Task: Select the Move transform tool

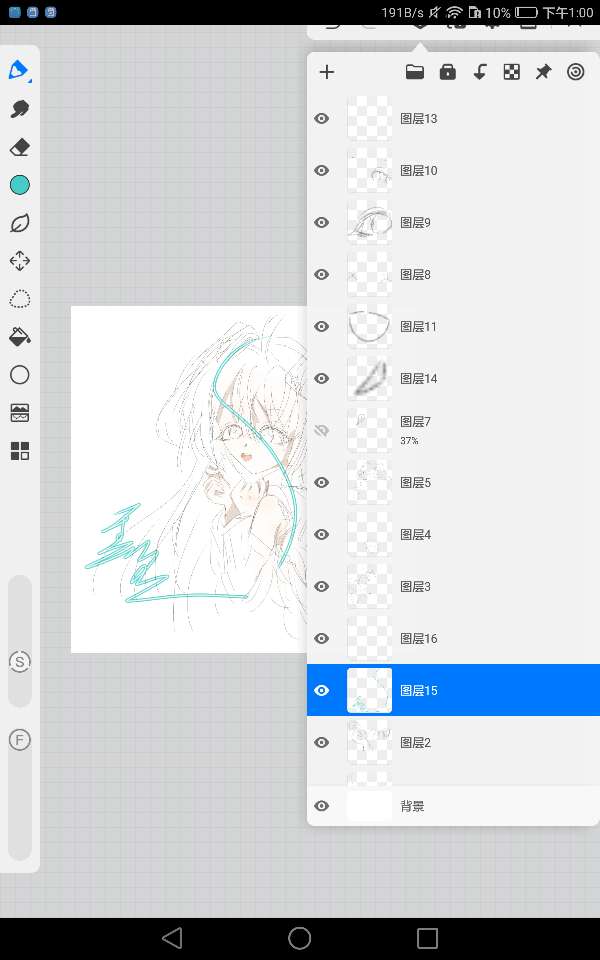Action: click(x=19, y=261)
